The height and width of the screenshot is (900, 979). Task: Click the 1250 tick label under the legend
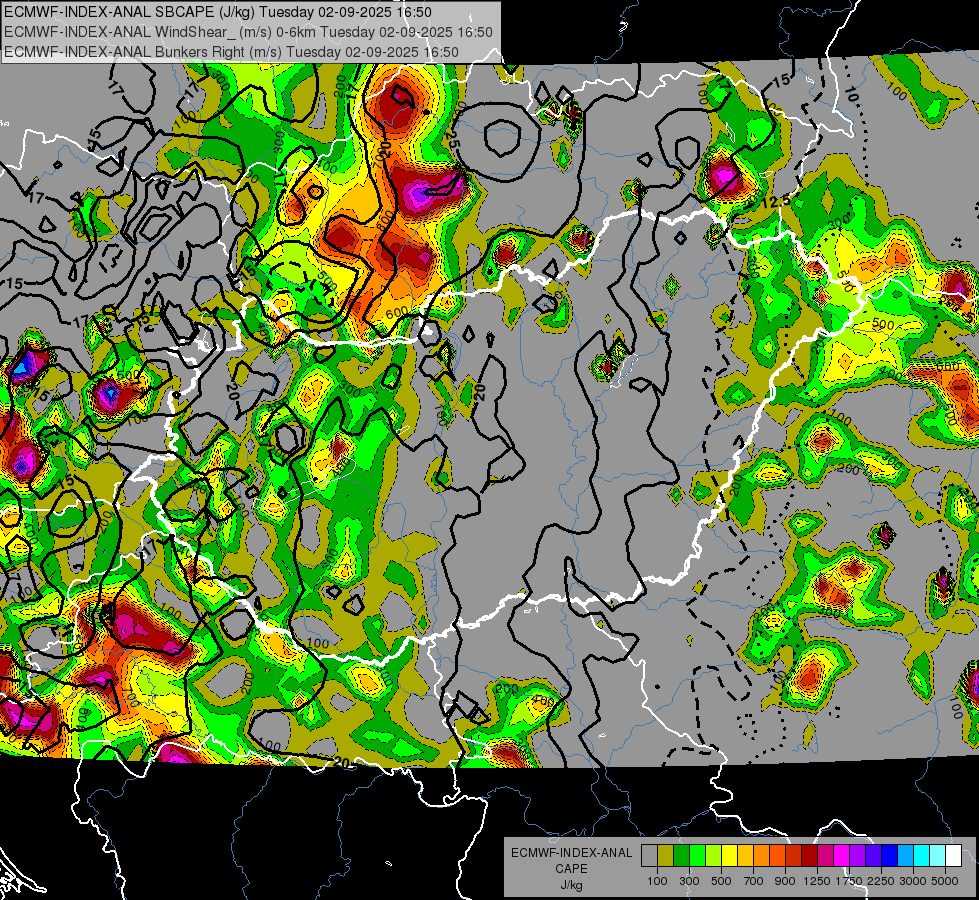pyautogui.click(x=817, y=881)
